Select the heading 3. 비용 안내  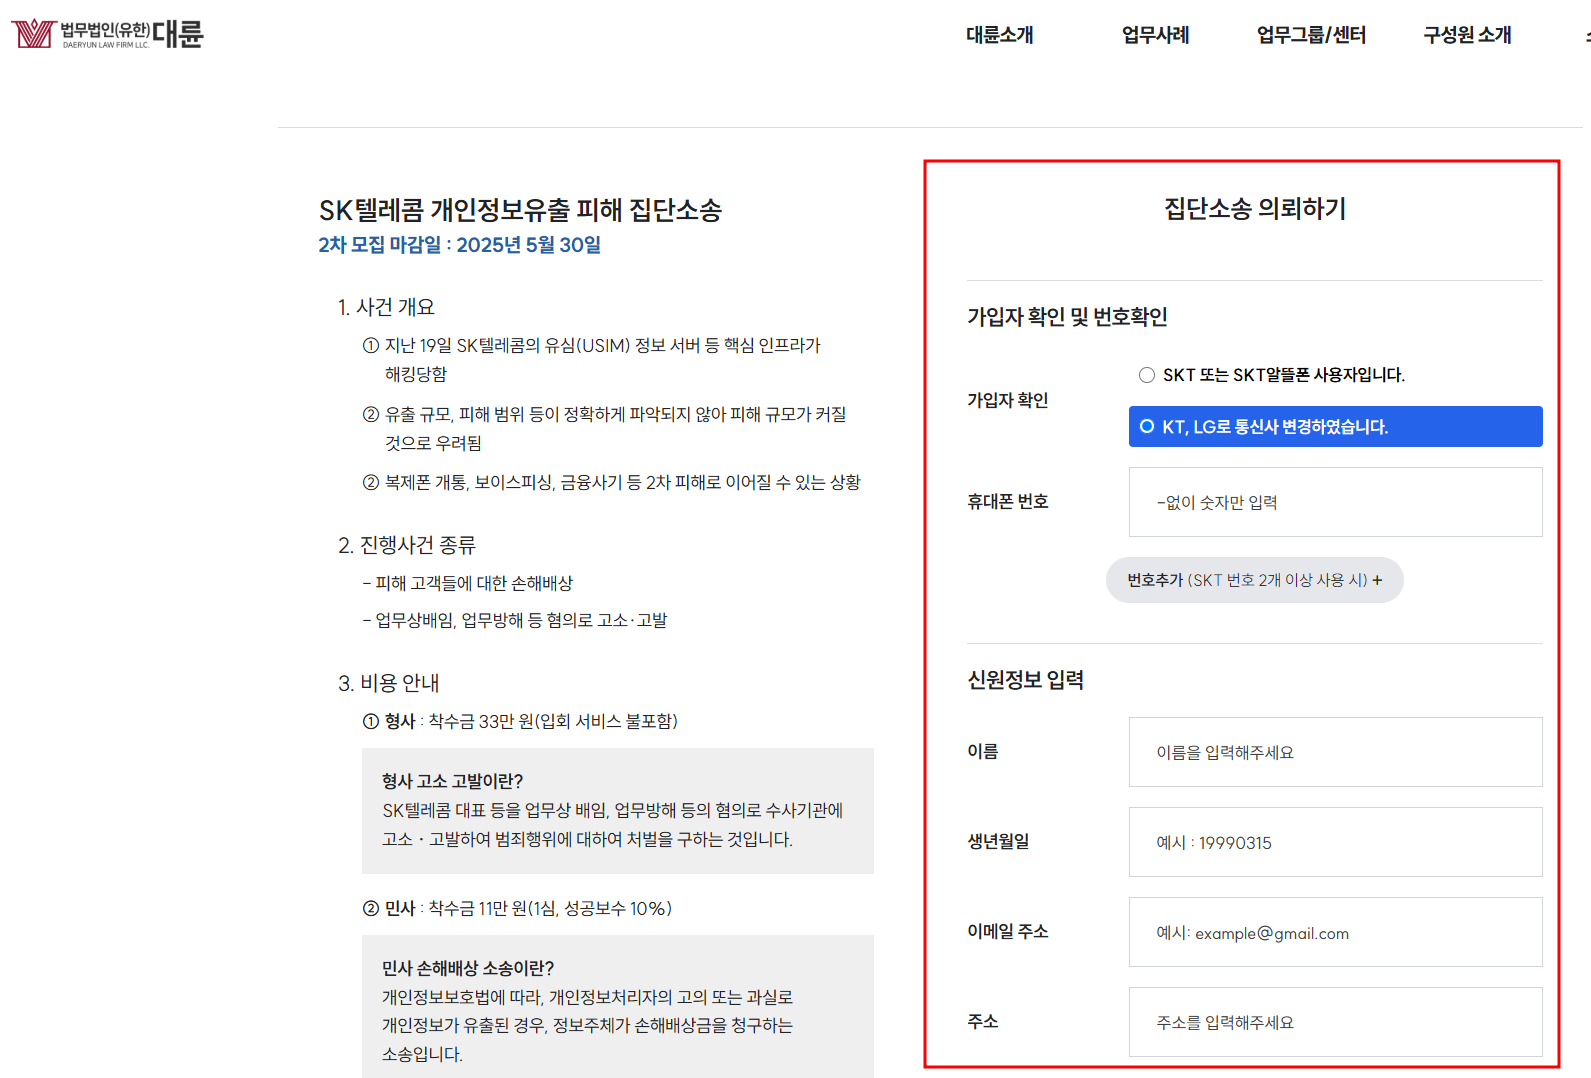tap(388, 683)
